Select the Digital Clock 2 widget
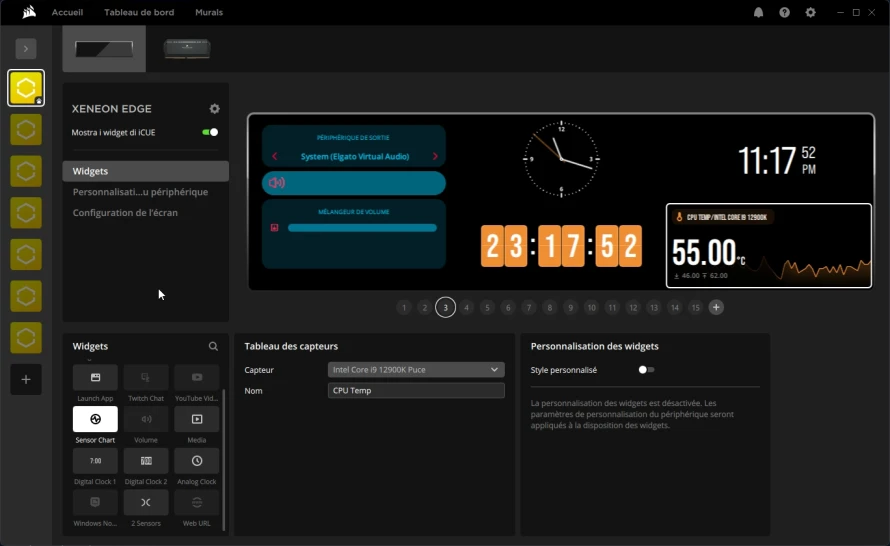The height and width of the screenshot is (546, 890). click(x=146, y=461)
